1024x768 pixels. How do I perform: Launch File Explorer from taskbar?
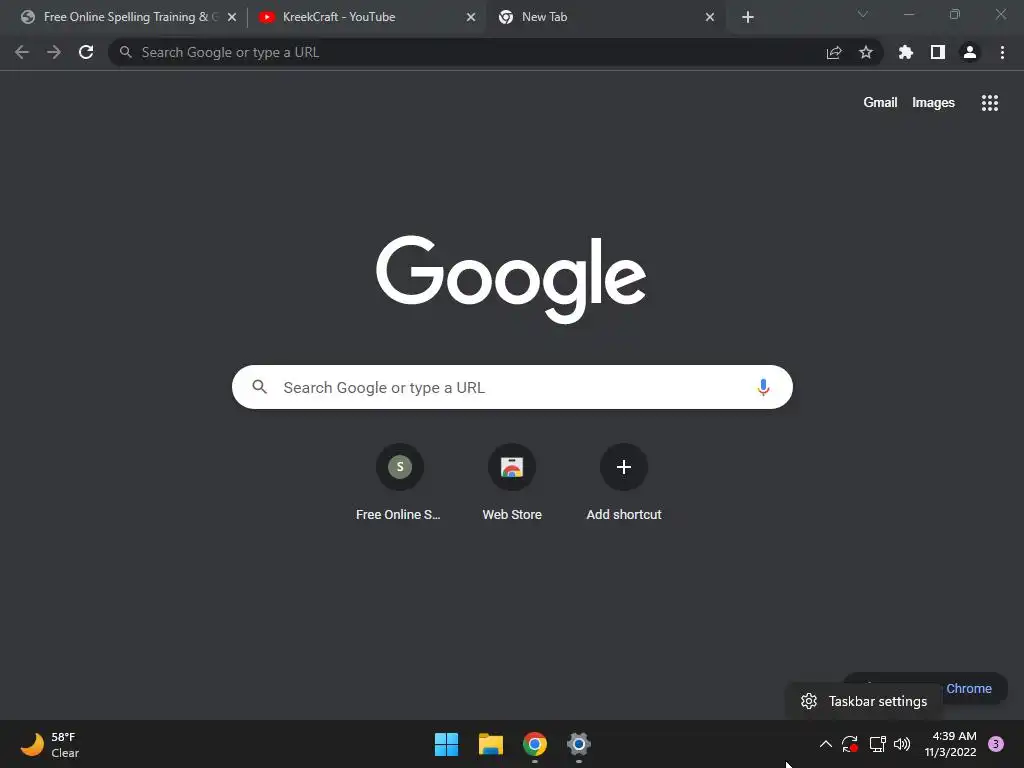click(x=490, y=744)
